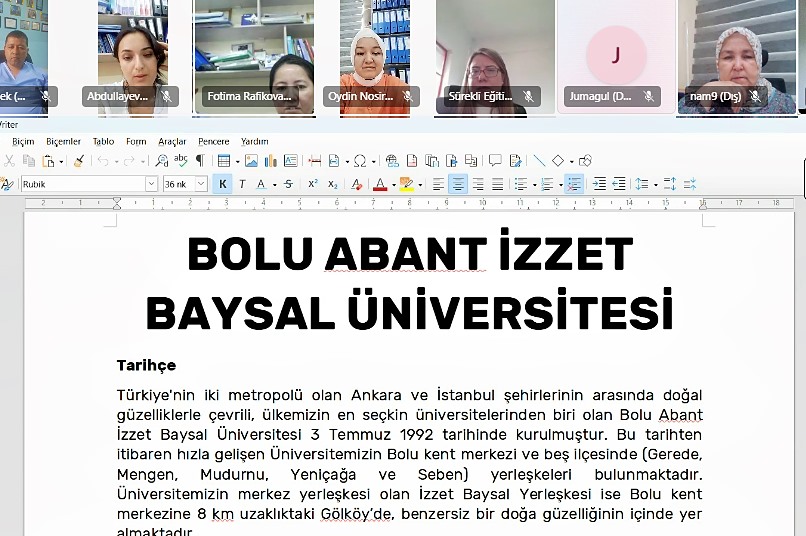Select the Clone Formatting paintbrush

(x=79, y=161)
